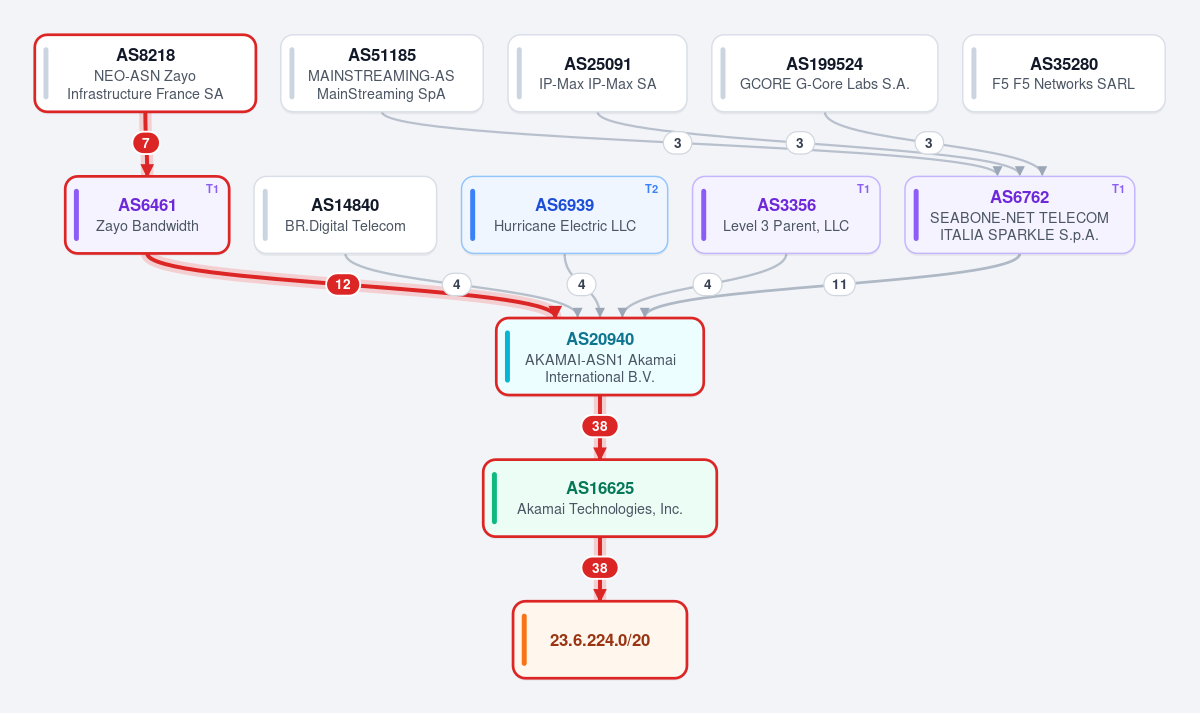Open the AS14840 BR.Digital Telecom node

(x=345, y=215)
